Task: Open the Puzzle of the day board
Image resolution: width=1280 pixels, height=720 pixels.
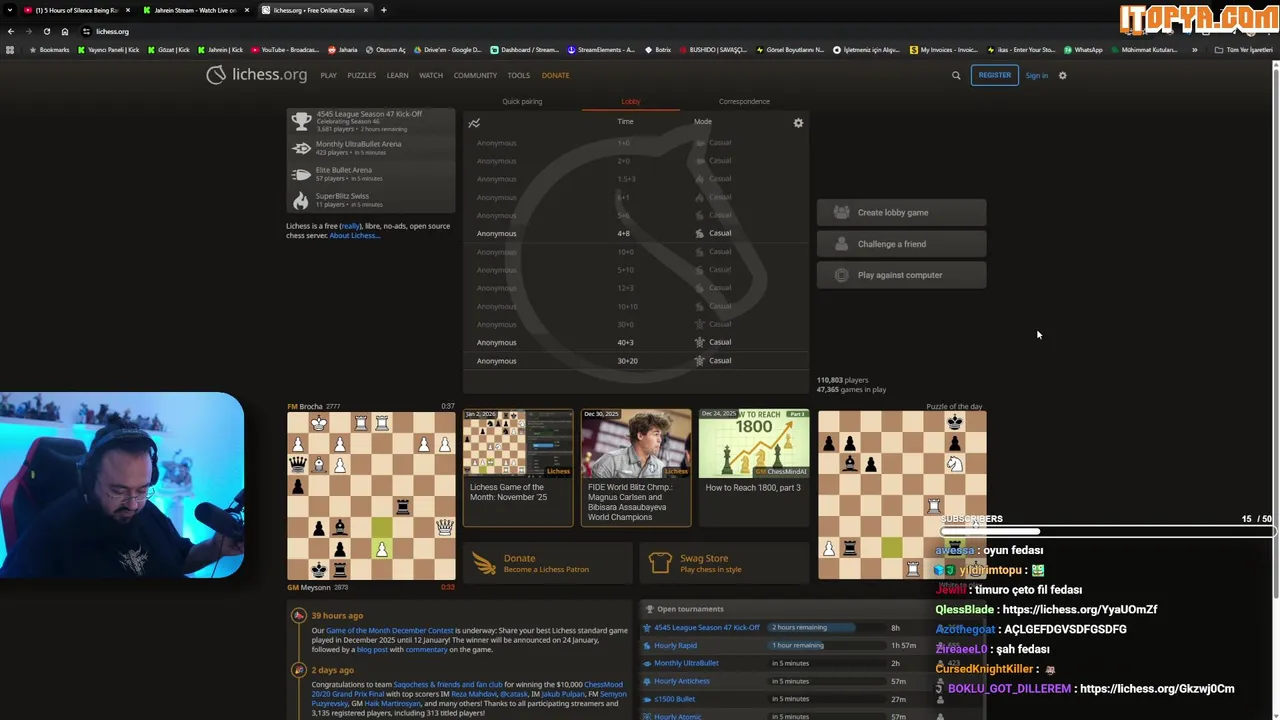Action: coord(902,496)
